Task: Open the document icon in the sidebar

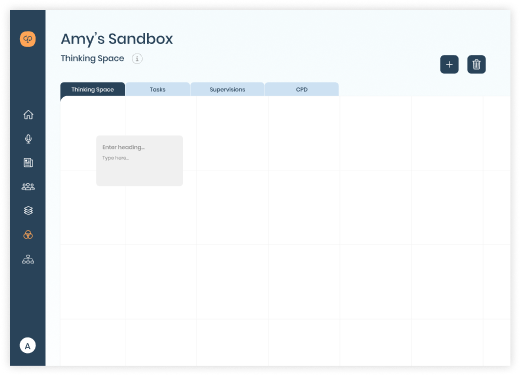Action: 28,163
